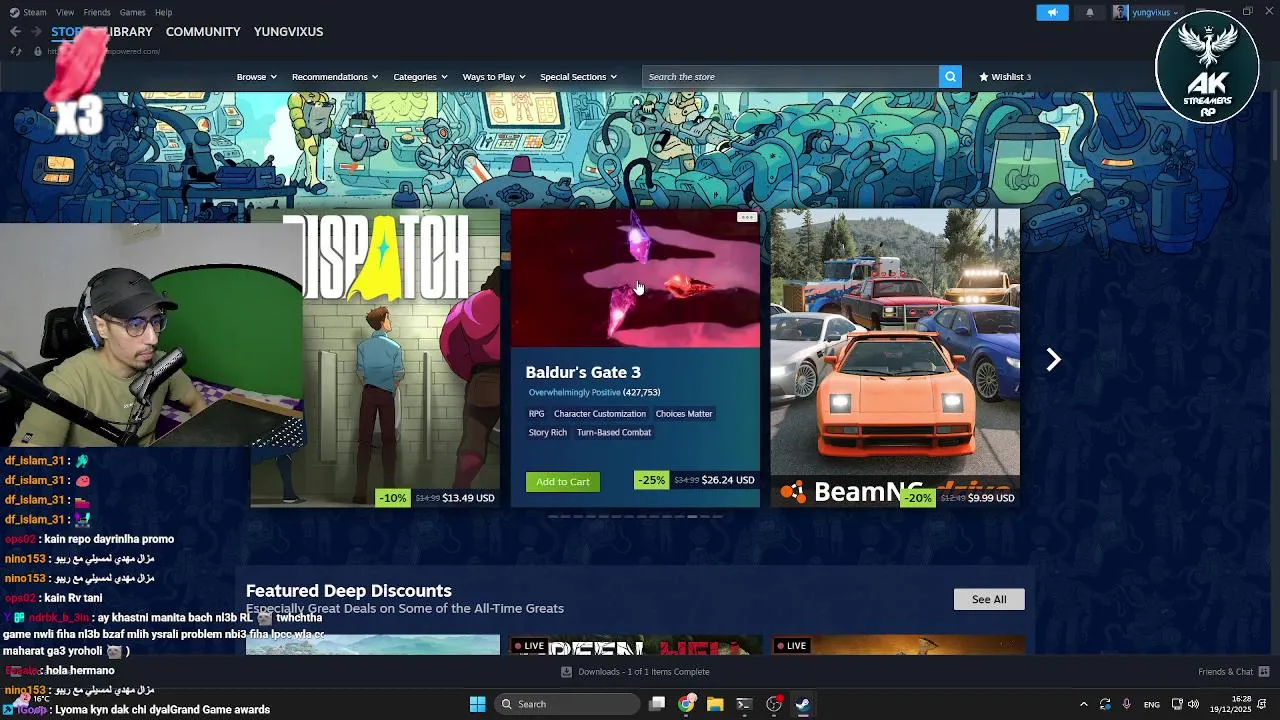Go forward with the right arrow
The image size is (1280, 720).
[x=36, y=32]
